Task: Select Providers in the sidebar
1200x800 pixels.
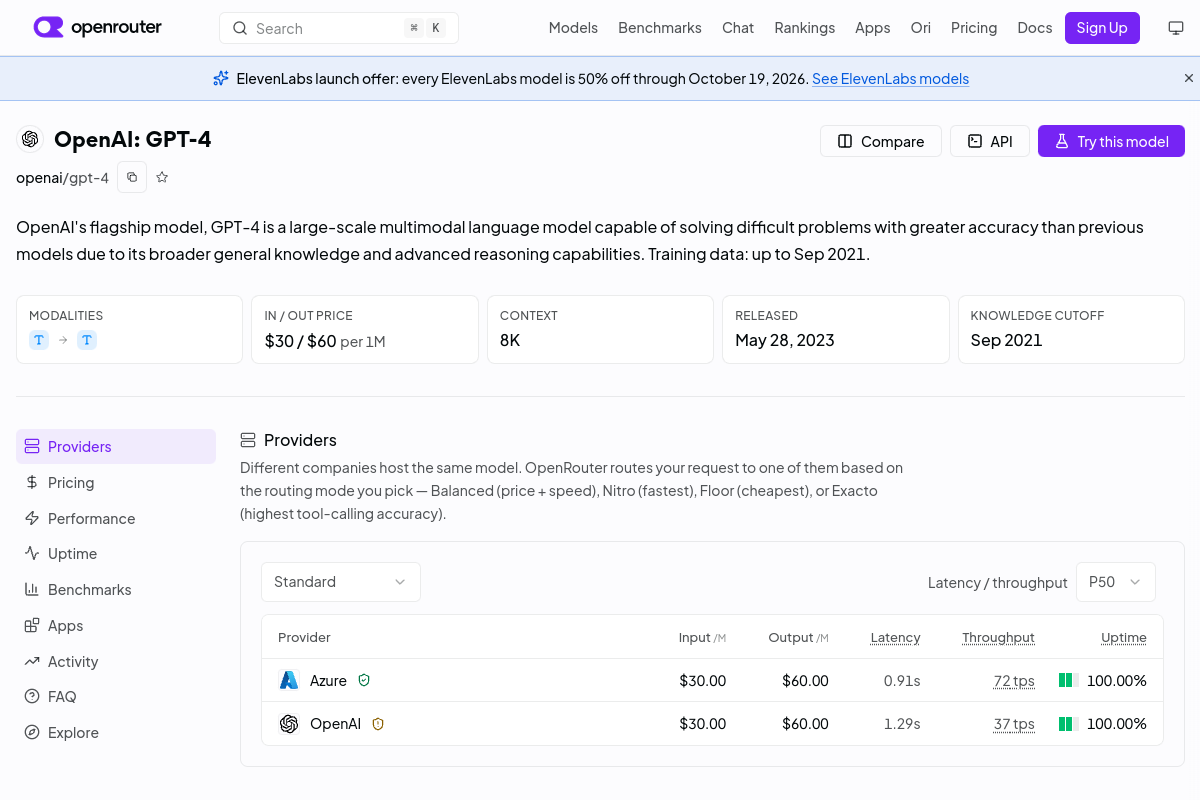Action: pyautogui.click(x=116, y=446)
